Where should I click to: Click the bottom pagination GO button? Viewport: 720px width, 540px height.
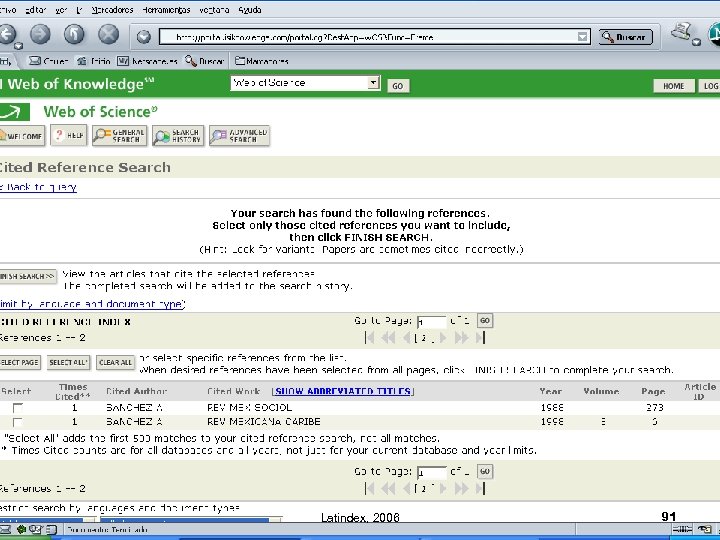point(485,471)
